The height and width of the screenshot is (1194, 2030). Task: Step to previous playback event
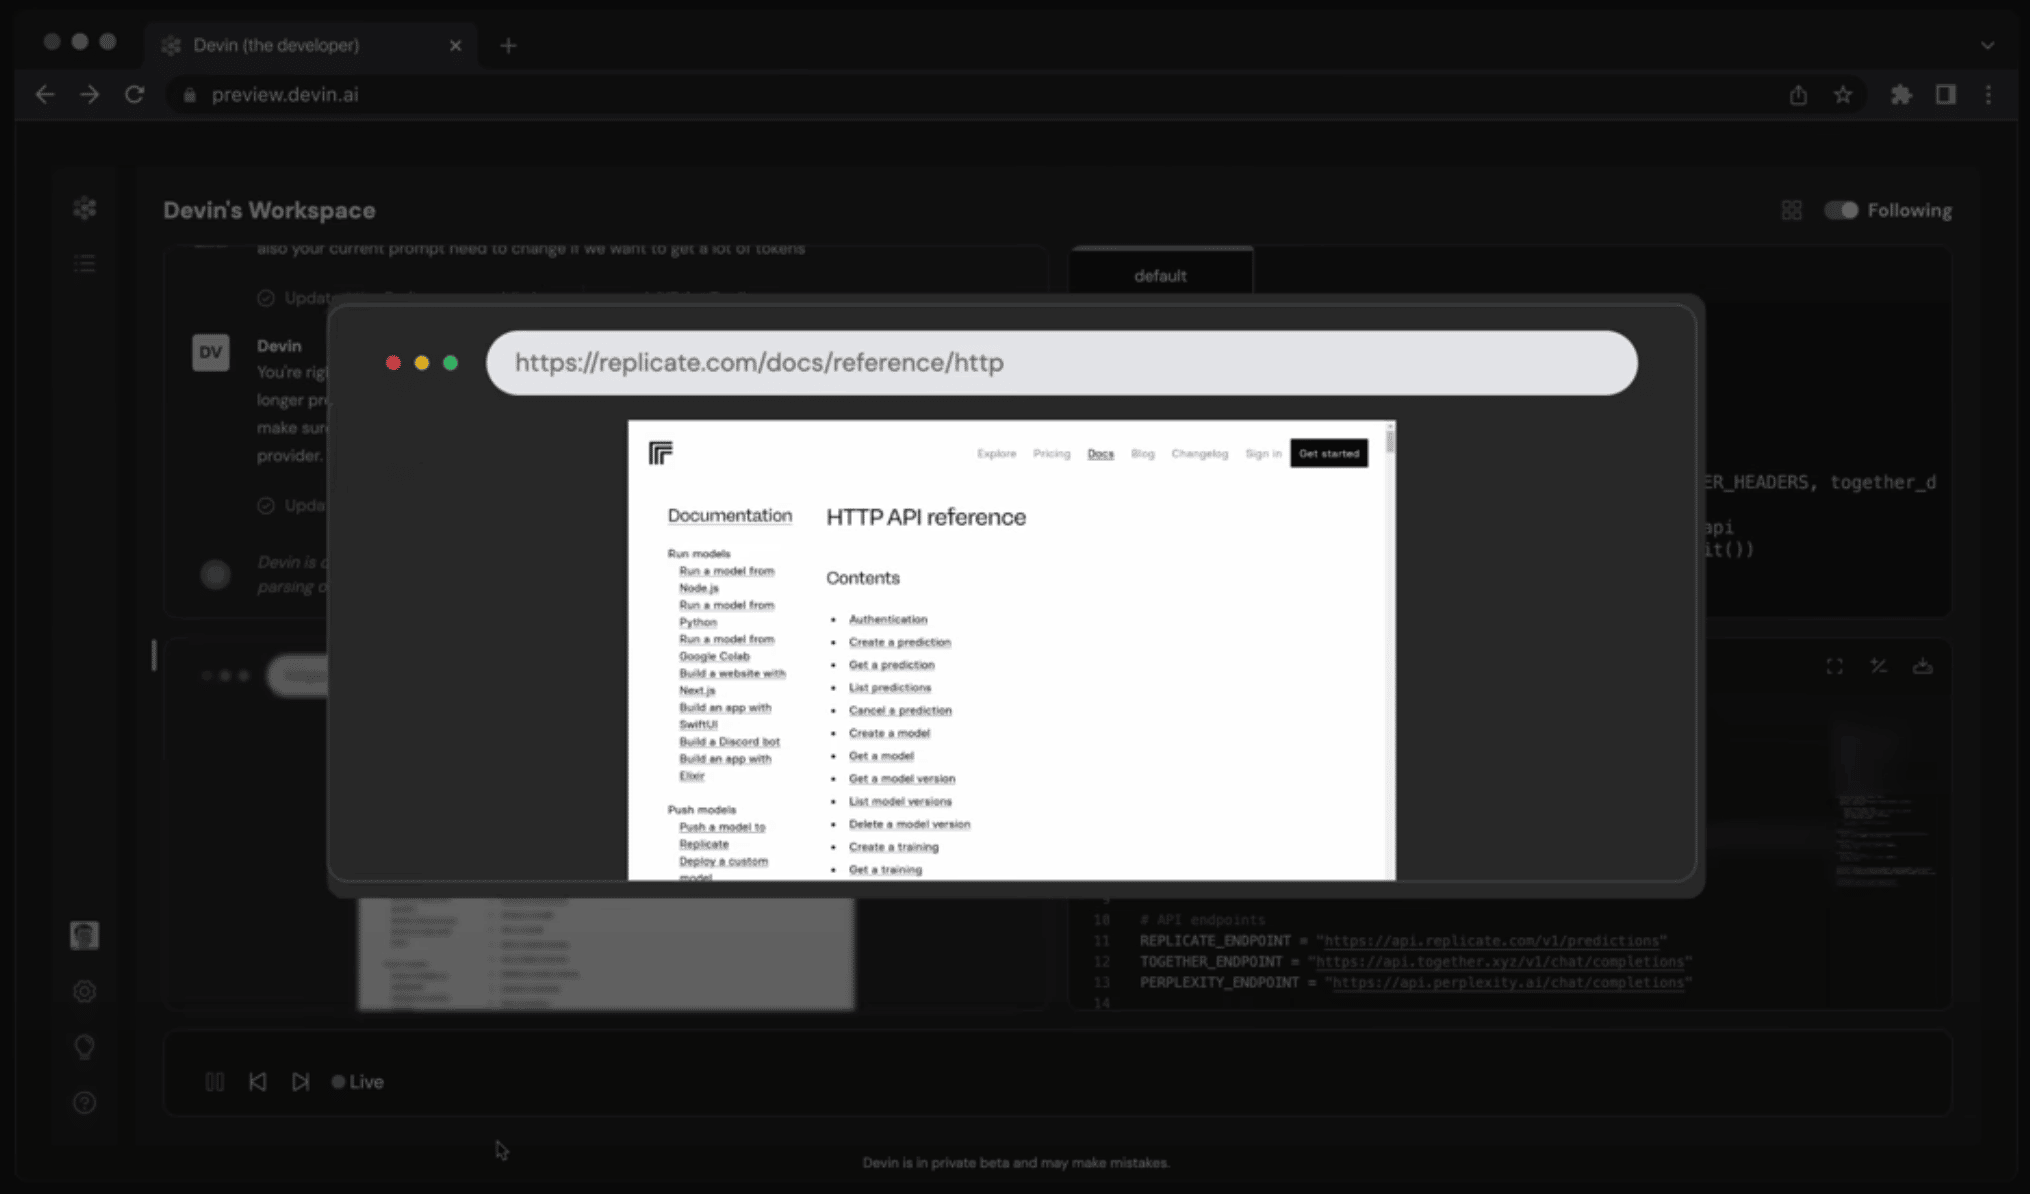tap(257, 1082)
